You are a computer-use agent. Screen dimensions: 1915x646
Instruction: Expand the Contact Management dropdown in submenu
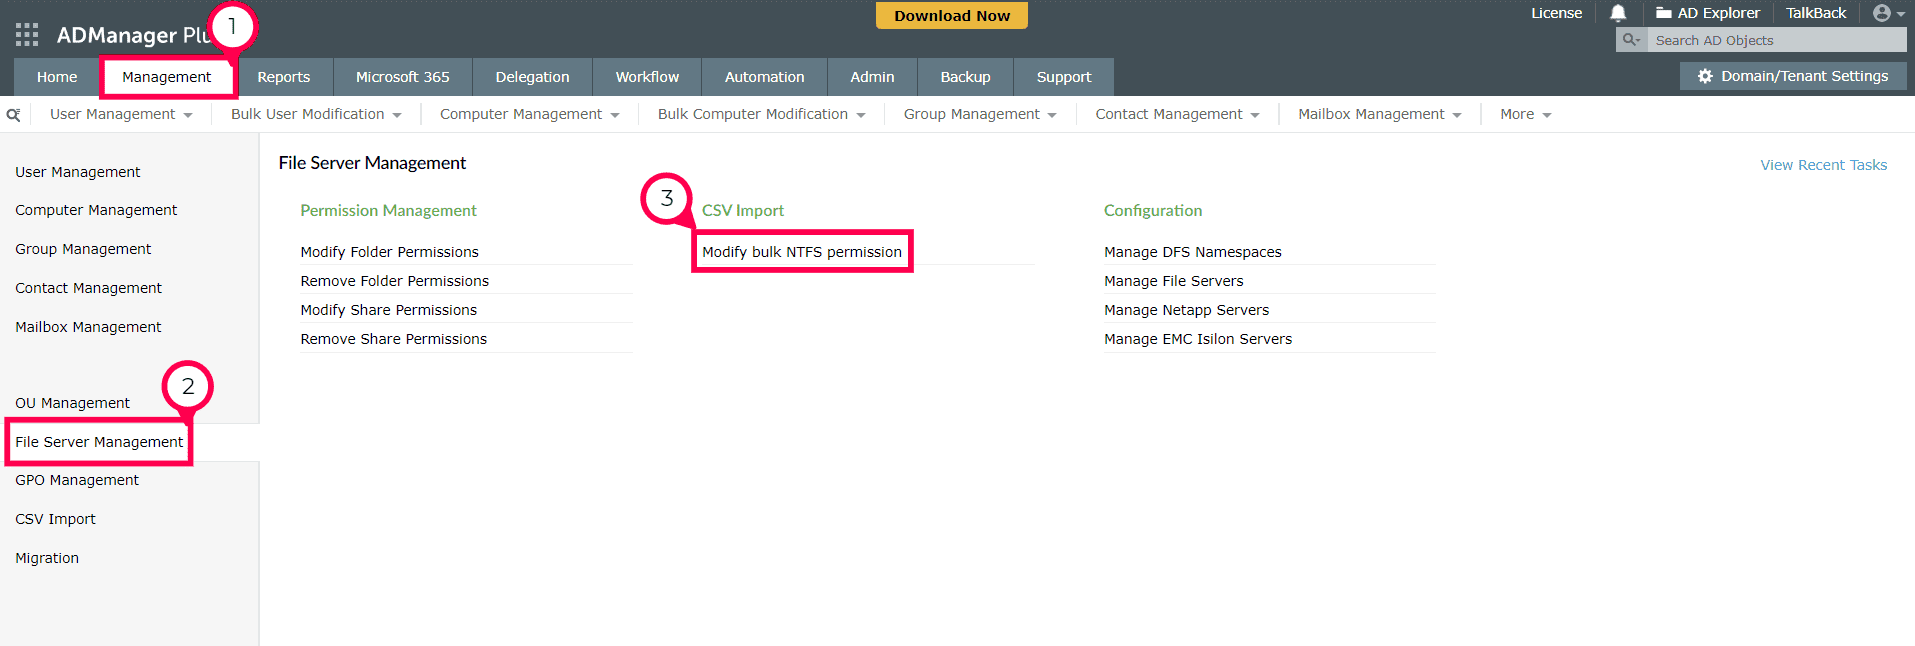[1177, 114]
